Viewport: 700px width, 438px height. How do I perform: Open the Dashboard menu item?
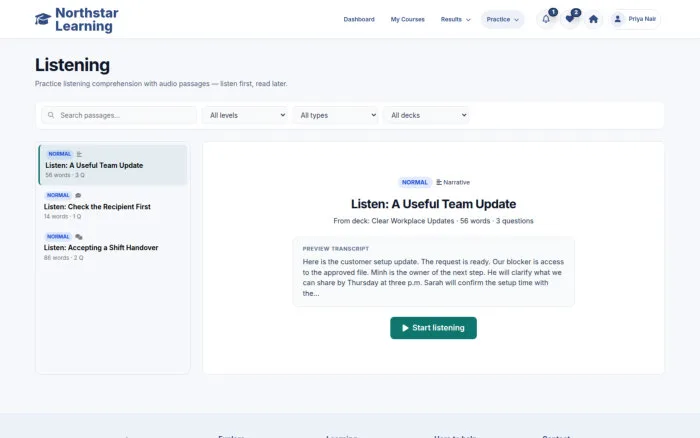click(x=359, y=19)
